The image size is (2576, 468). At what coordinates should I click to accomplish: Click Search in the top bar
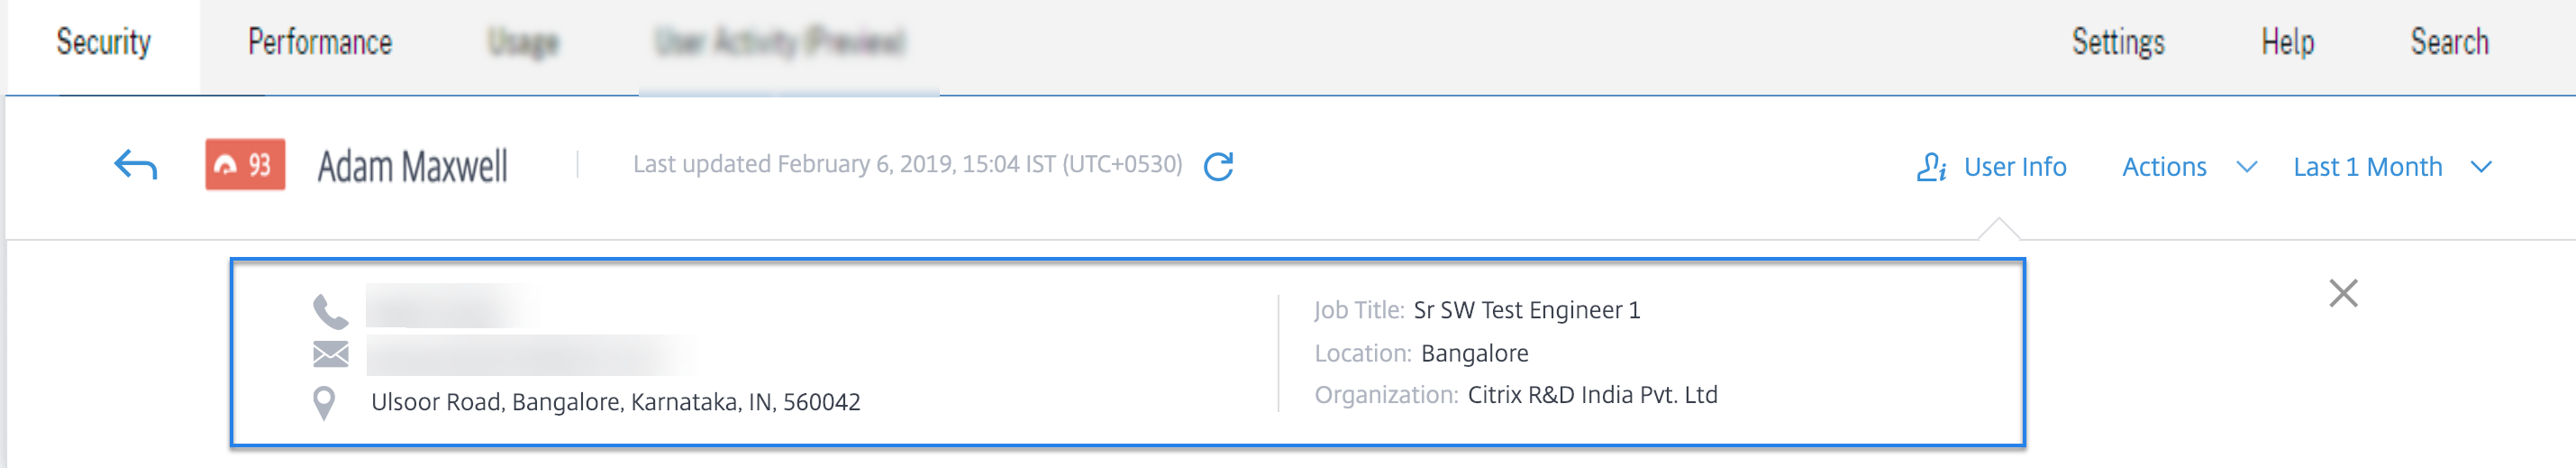(2449, 42)
